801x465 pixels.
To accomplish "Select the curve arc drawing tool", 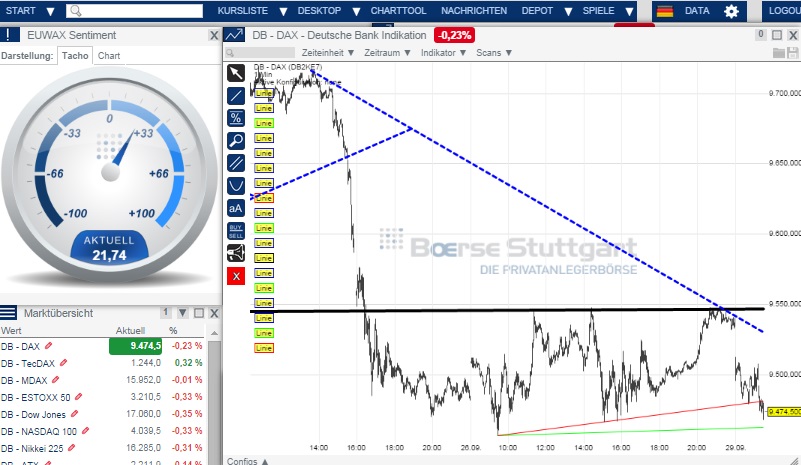I will (x=235, y=185).
